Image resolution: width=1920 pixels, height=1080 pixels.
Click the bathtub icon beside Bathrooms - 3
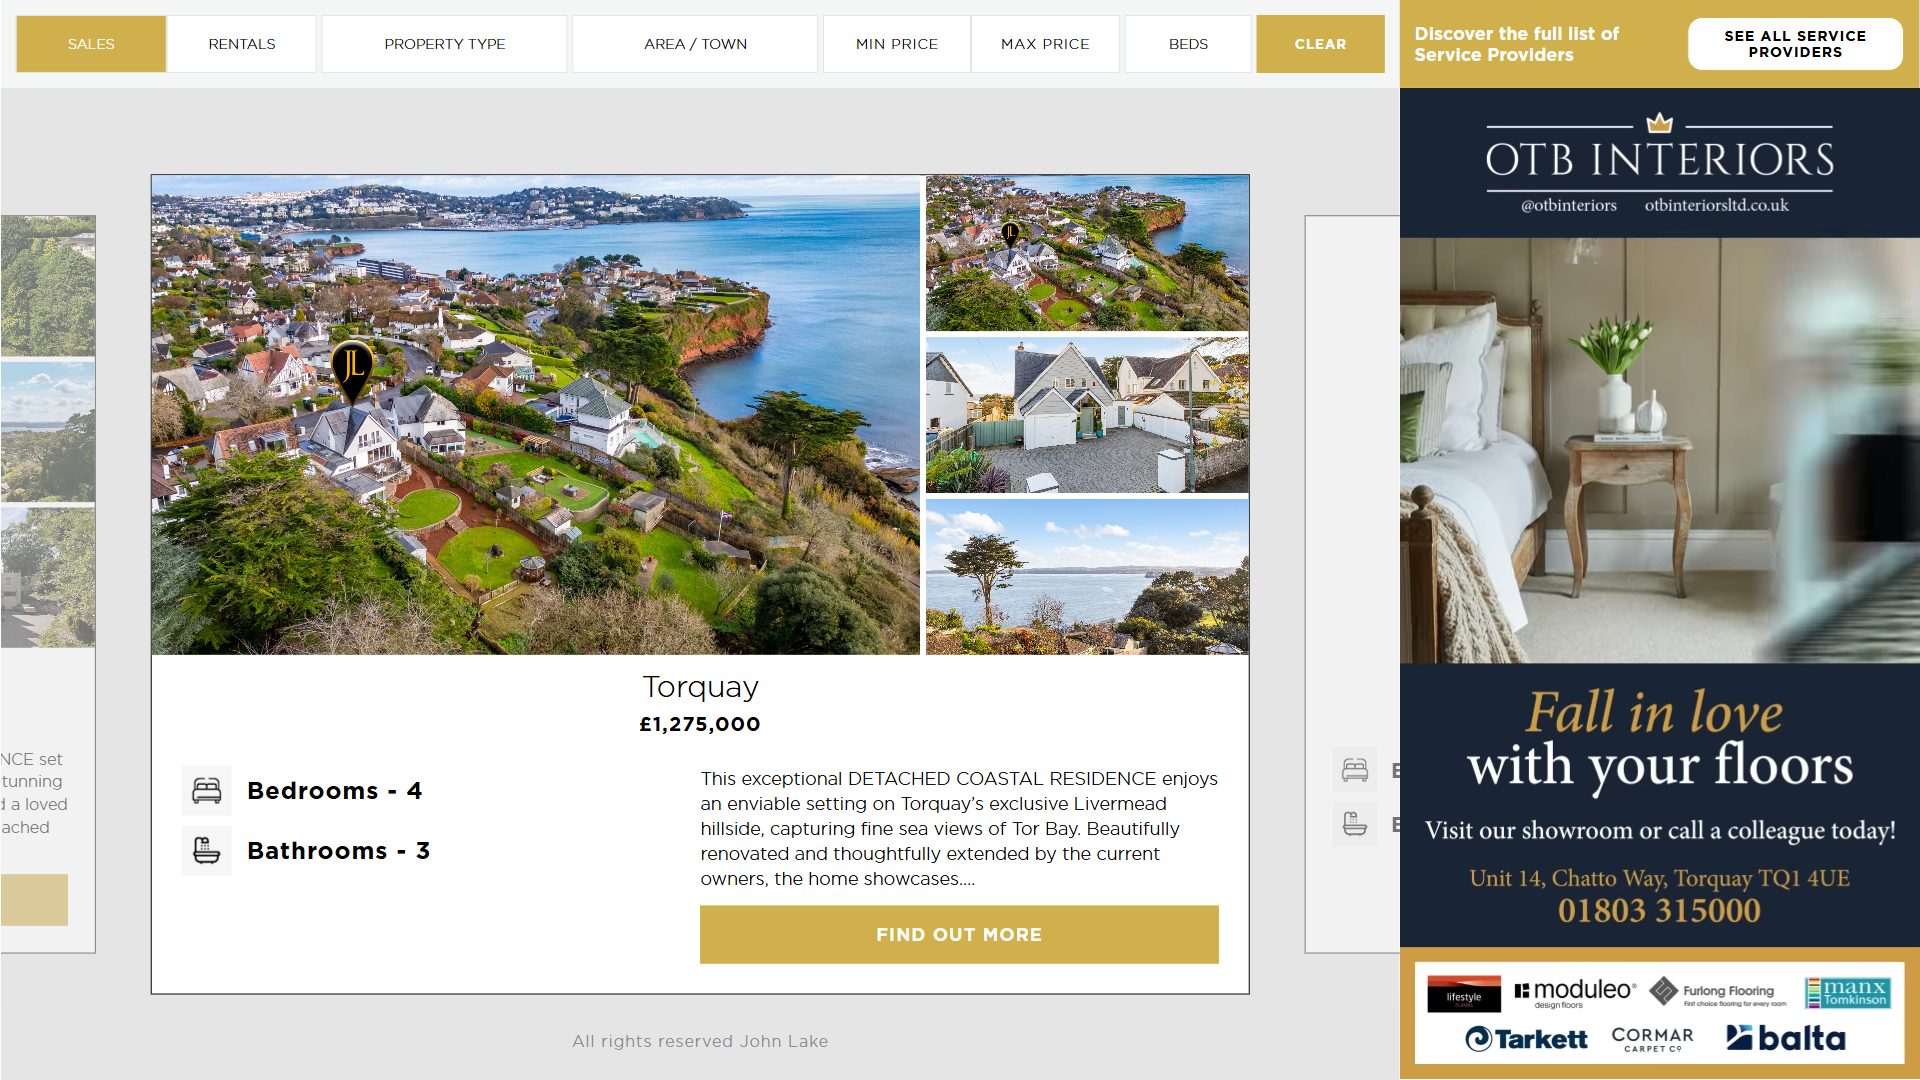click(x=207, y=851)
